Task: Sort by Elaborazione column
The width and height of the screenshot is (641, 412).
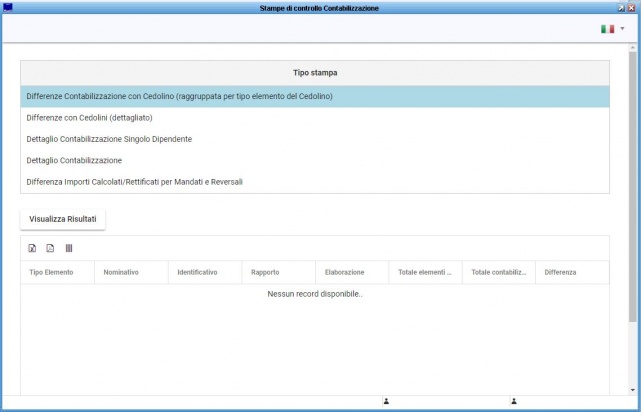Action: (x=352, y=272)
